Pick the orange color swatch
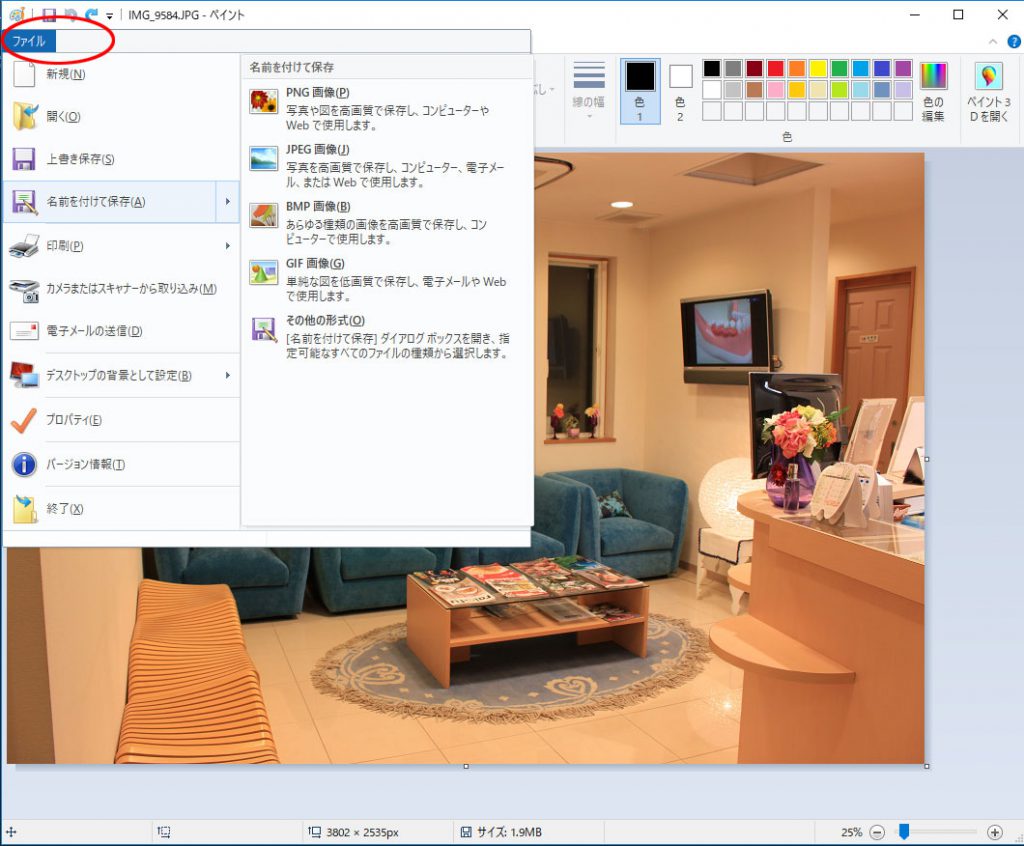 point(797,68)
